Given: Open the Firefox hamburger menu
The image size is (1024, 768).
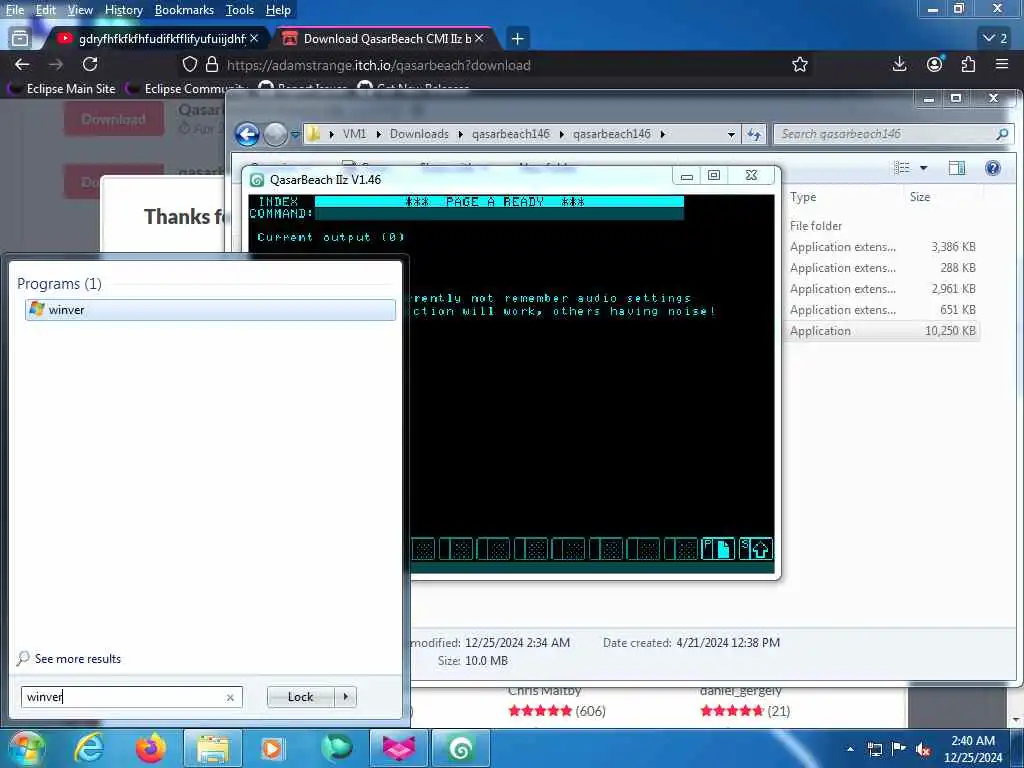Looking at the screenshot, I should pos(1002,64).
